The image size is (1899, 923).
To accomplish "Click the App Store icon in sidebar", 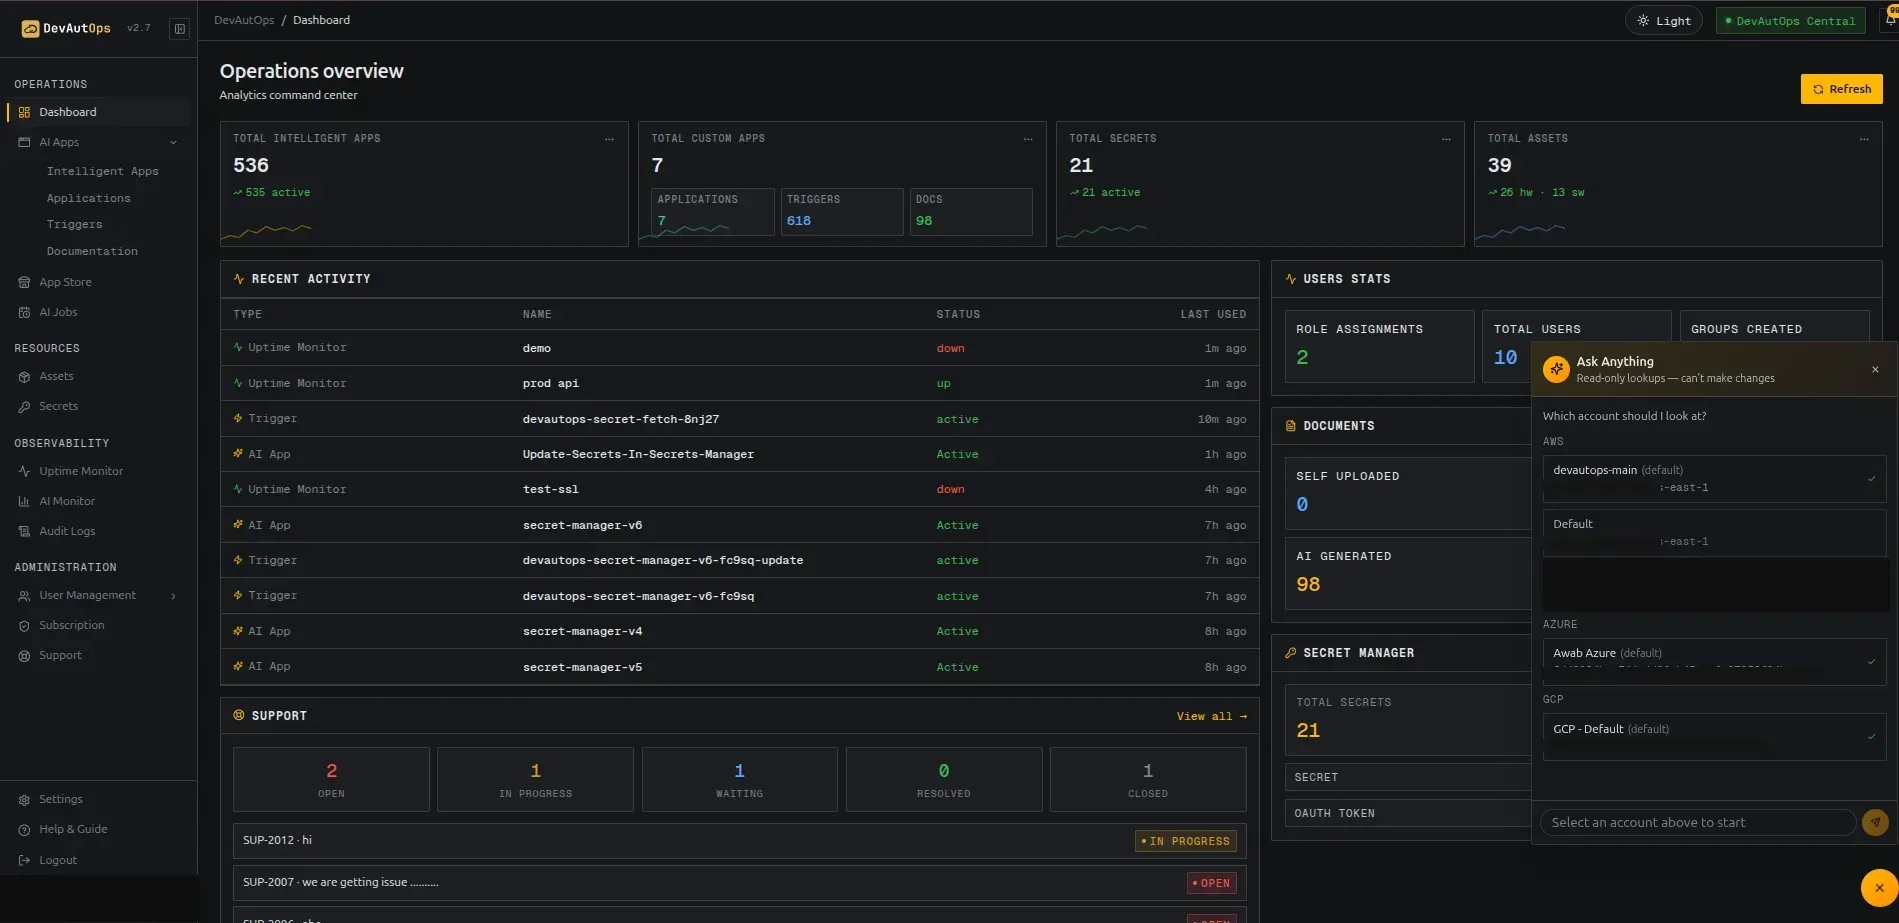I will 24,283.
